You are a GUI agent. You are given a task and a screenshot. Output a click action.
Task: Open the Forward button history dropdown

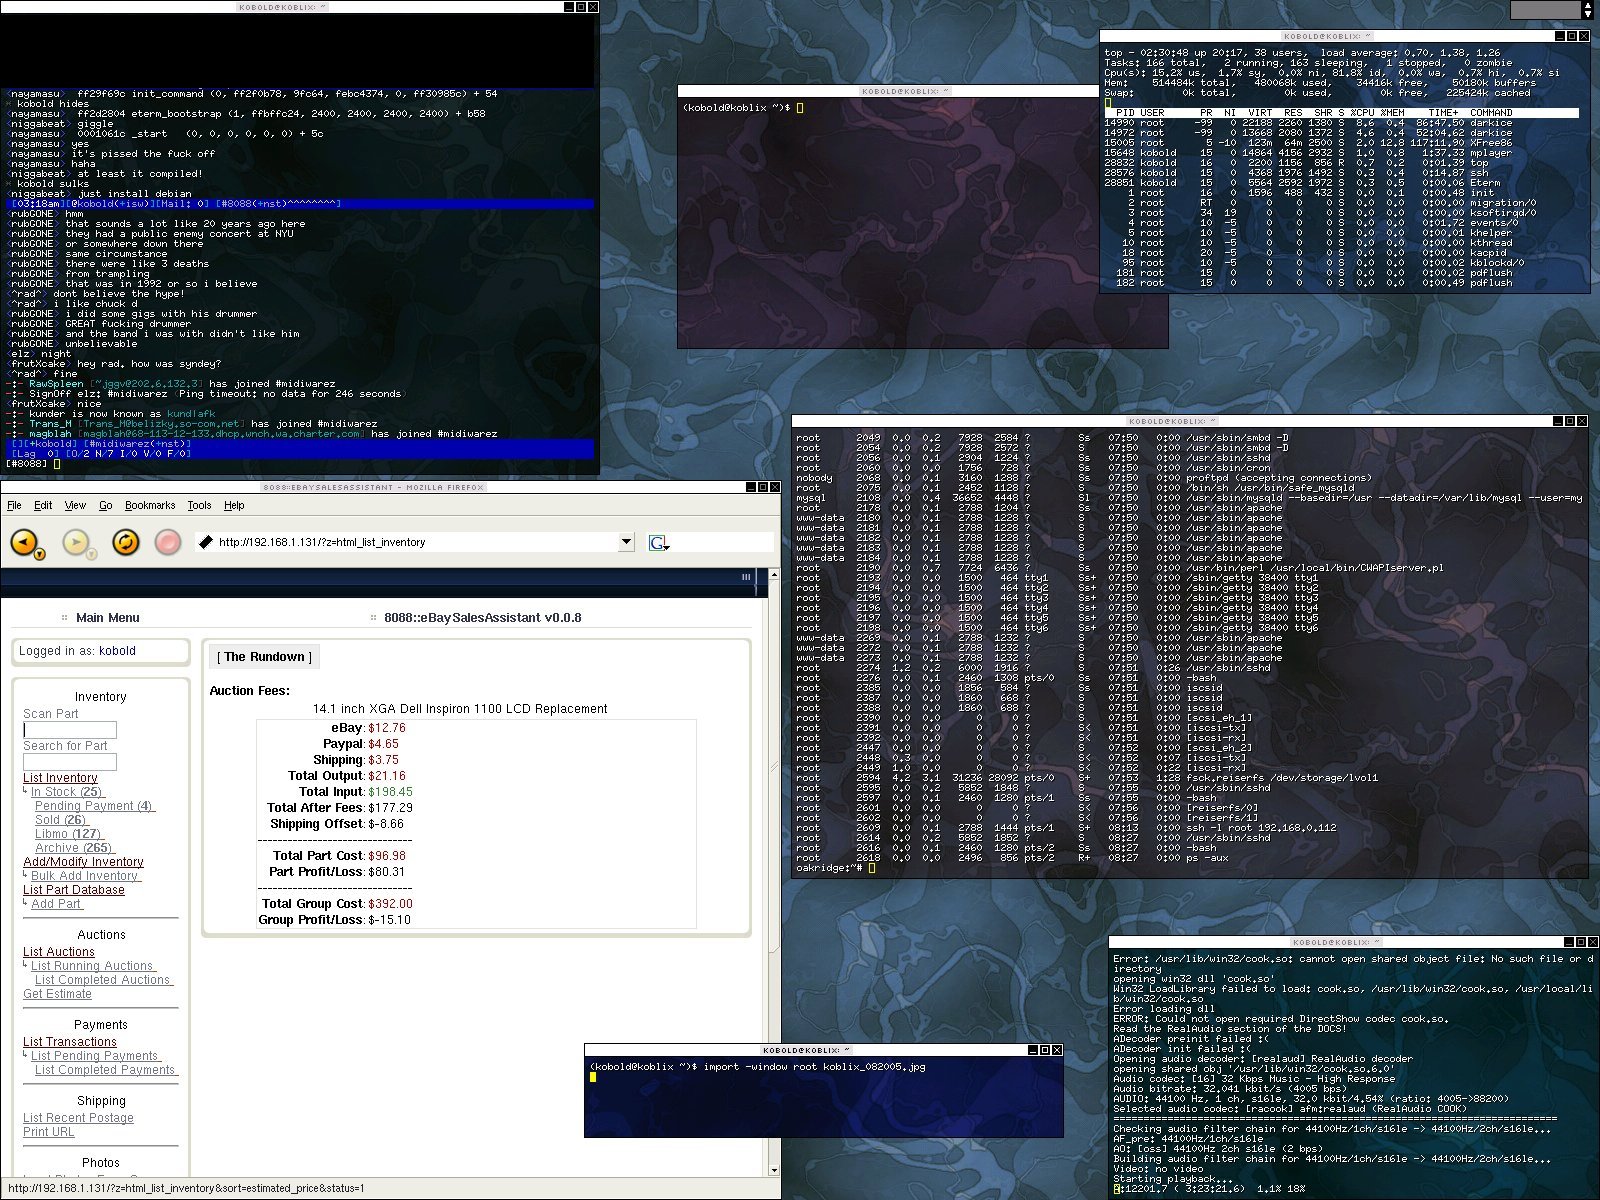(91, 554)
